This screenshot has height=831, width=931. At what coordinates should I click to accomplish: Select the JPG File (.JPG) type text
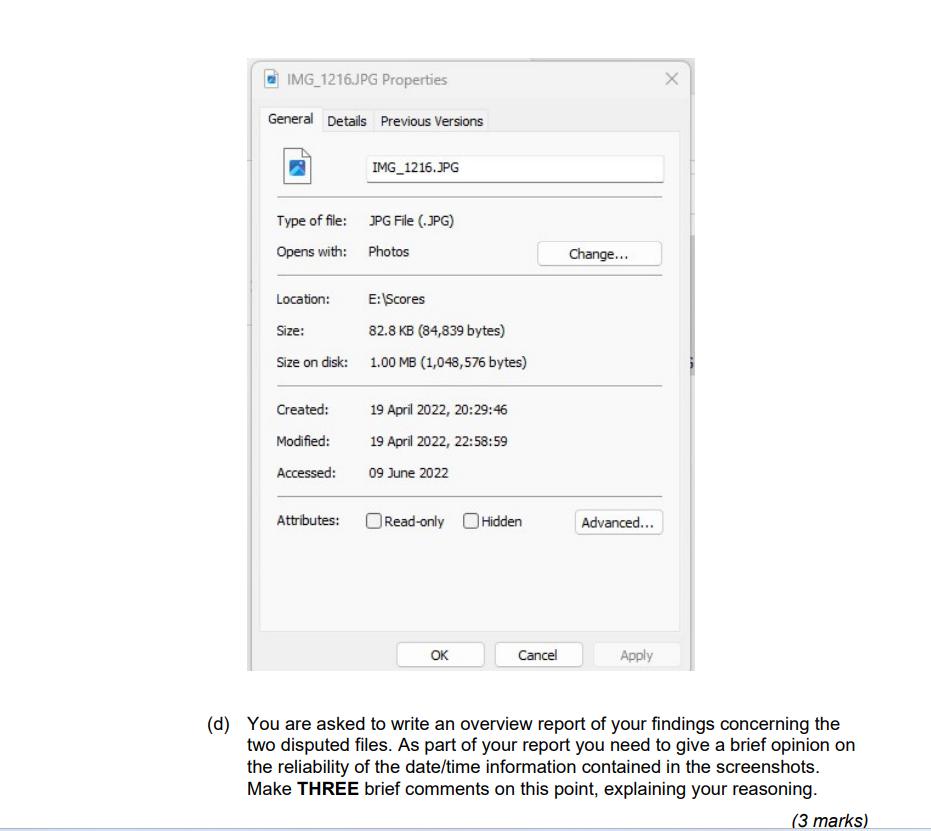click(411, 221)
